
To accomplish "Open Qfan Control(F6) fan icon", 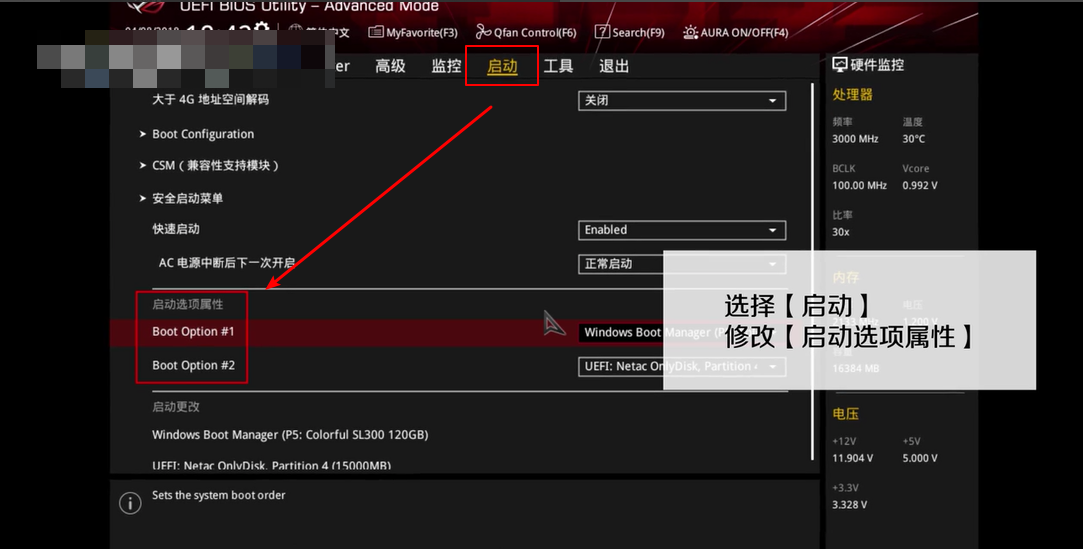I will pyautogui.click(x=484, y=32).
